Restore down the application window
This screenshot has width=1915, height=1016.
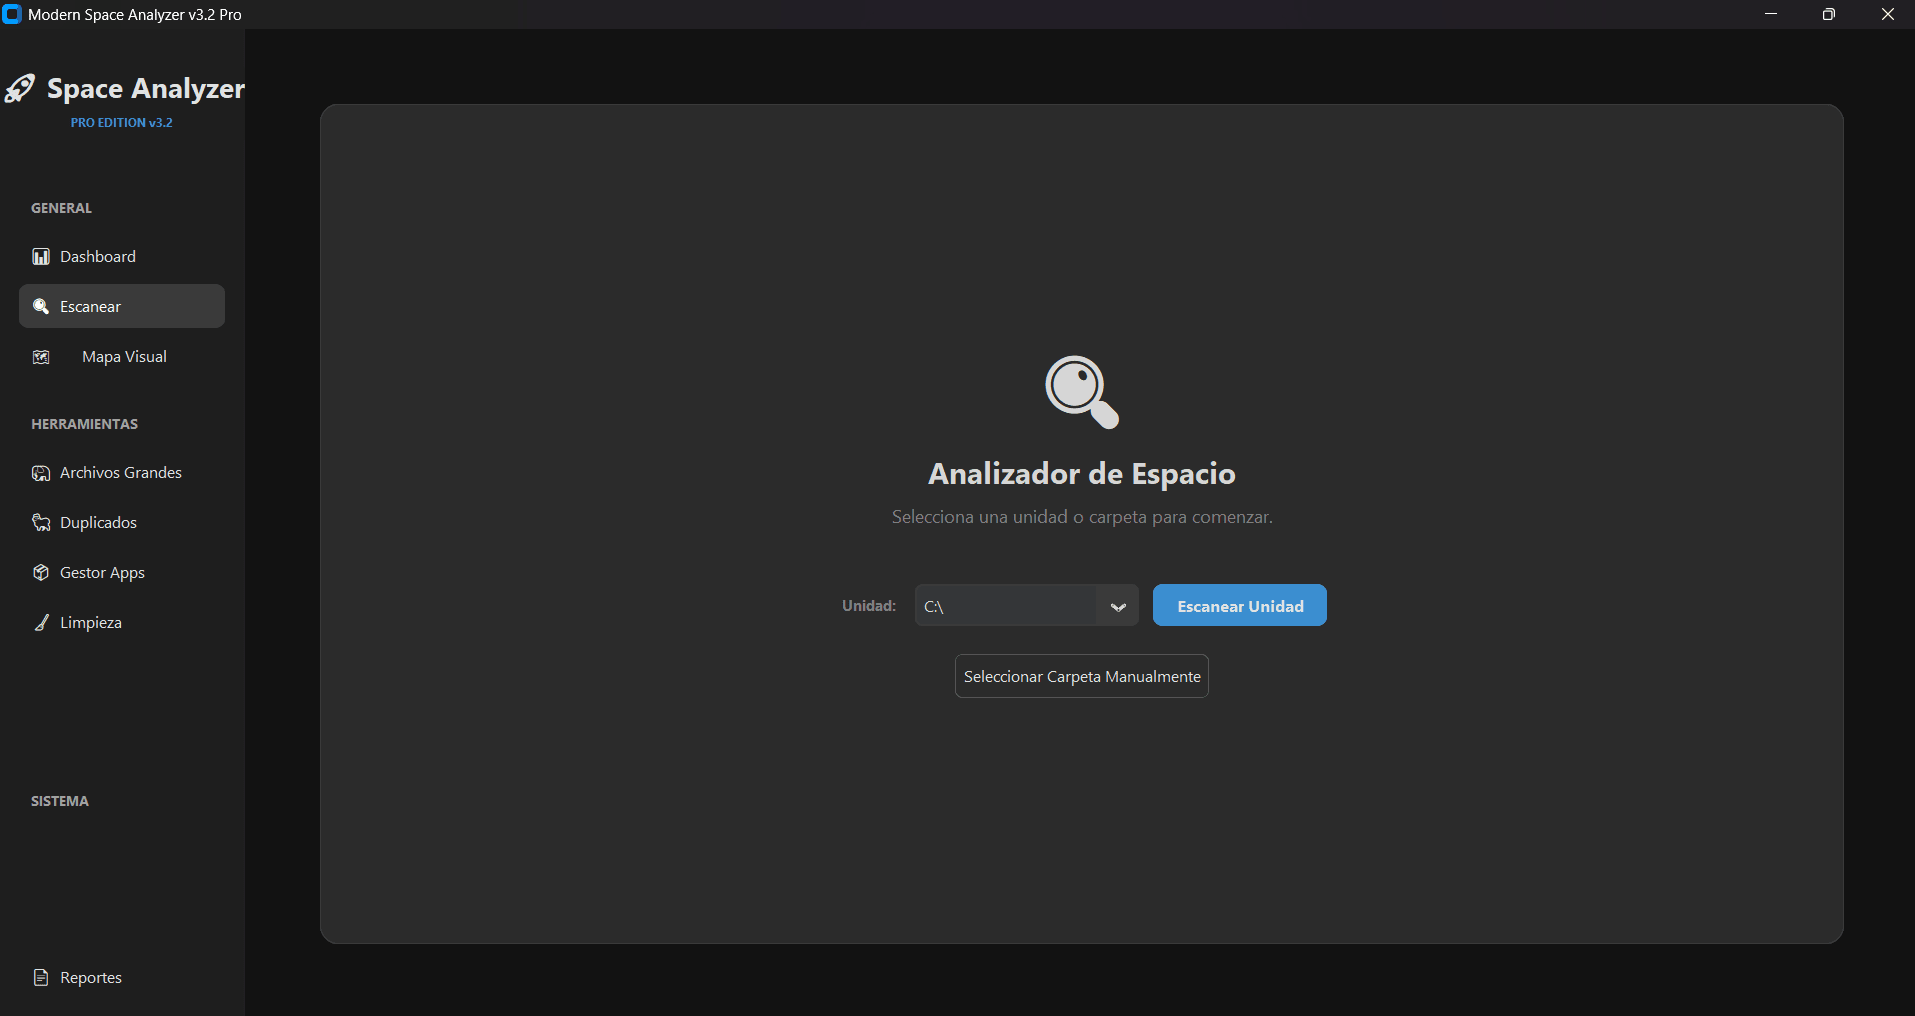[1829, 14]
